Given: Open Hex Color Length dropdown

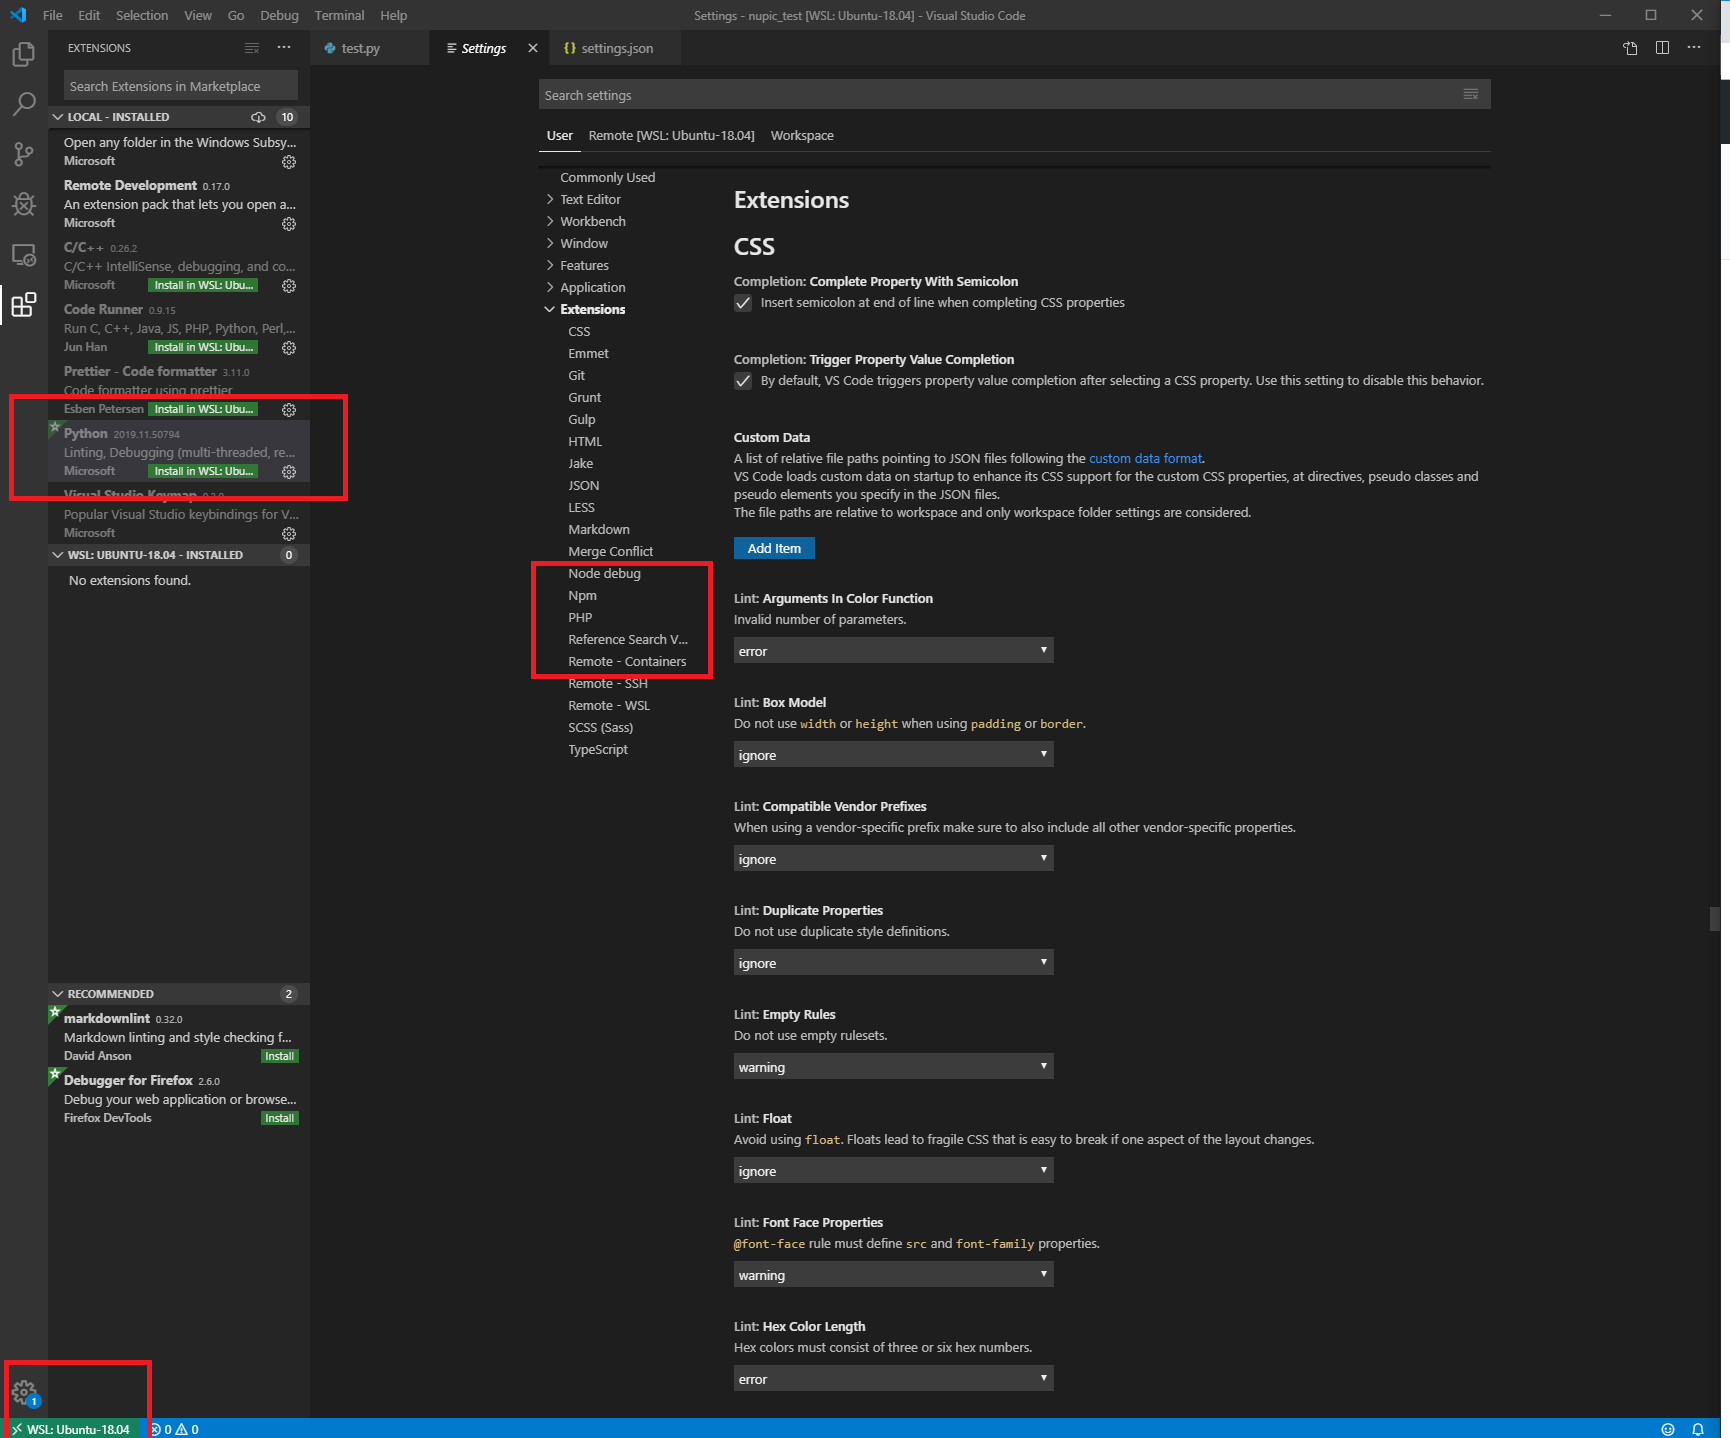Looking at the screenshot, I should 893,1379.
